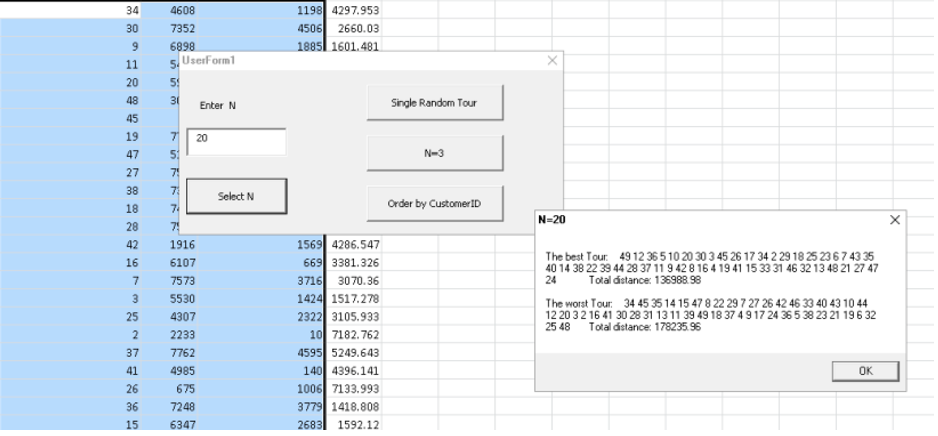Close the UserForm1 dialog
The image size is (938, 436).
point(552,60)
